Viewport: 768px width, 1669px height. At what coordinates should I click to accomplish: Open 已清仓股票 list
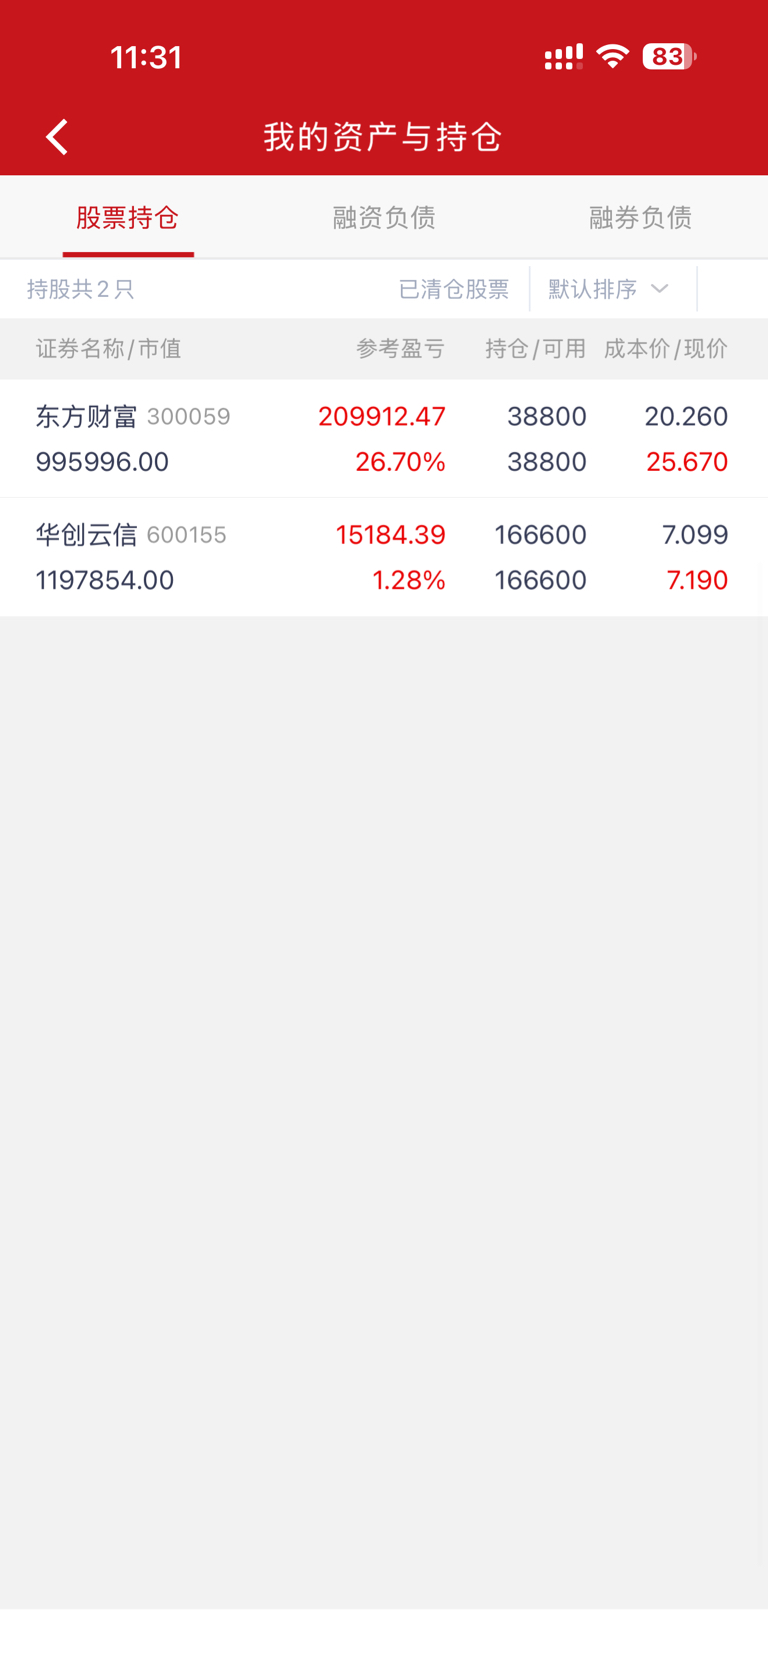(x=454, y=289)
